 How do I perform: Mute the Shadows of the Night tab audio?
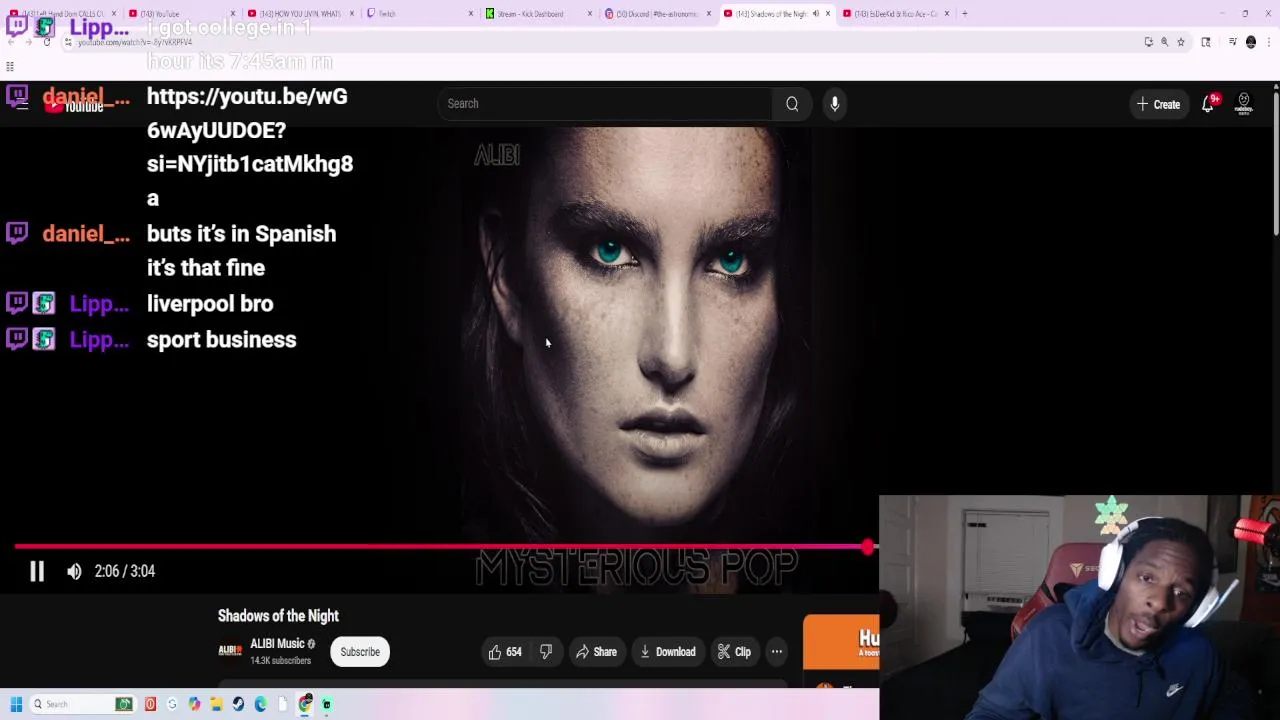[x=815, y=14]
